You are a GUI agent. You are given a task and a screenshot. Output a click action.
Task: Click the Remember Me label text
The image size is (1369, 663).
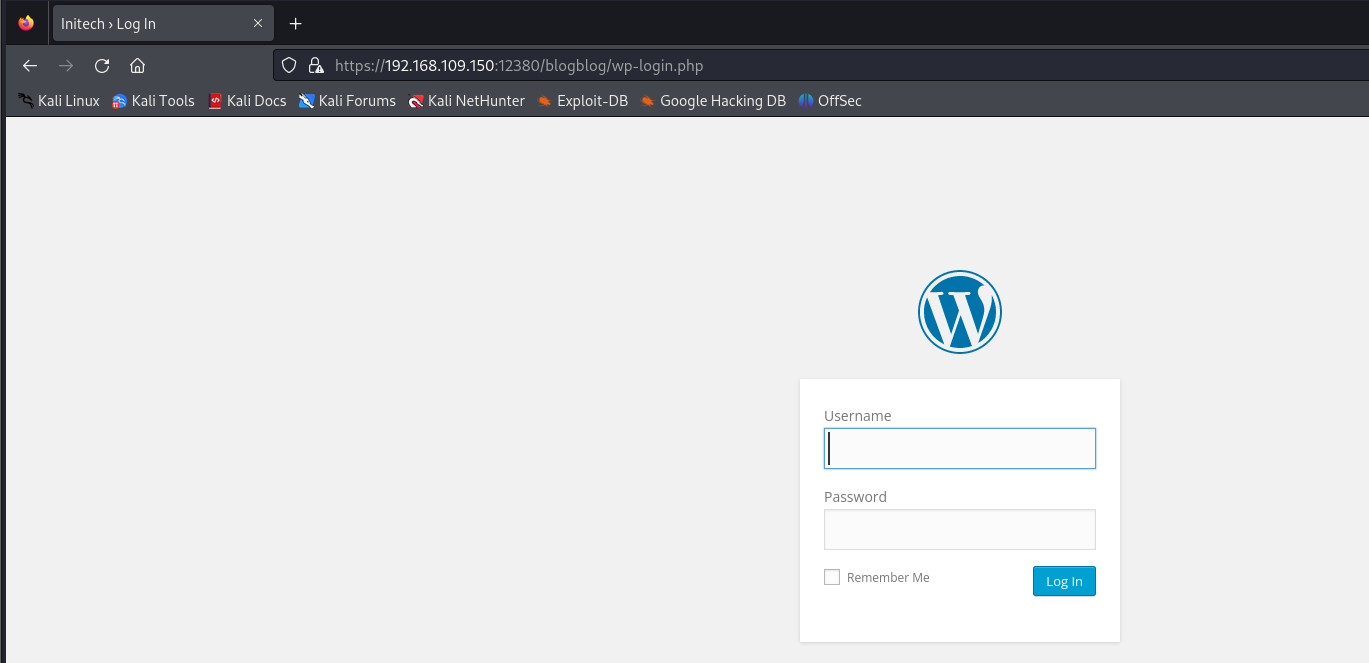888,577
